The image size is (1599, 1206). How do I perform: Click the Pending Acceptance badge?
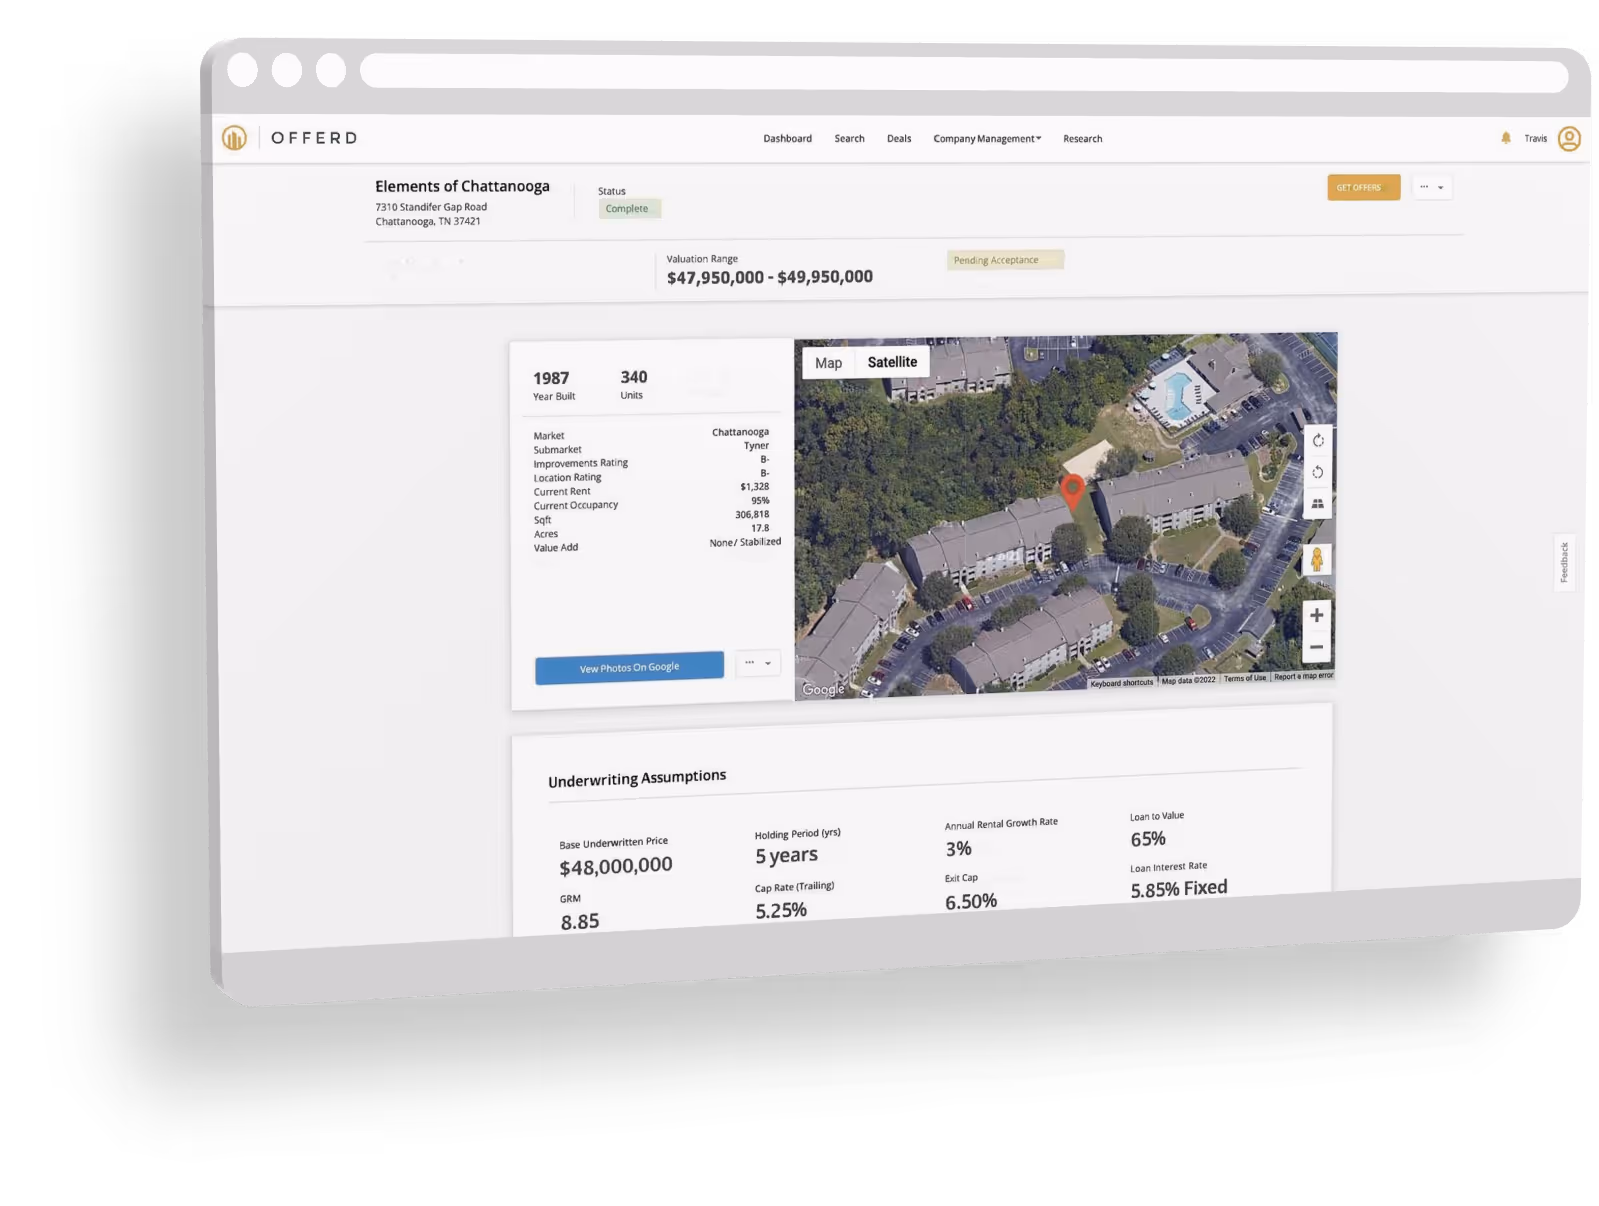[x=1005, y=260]
